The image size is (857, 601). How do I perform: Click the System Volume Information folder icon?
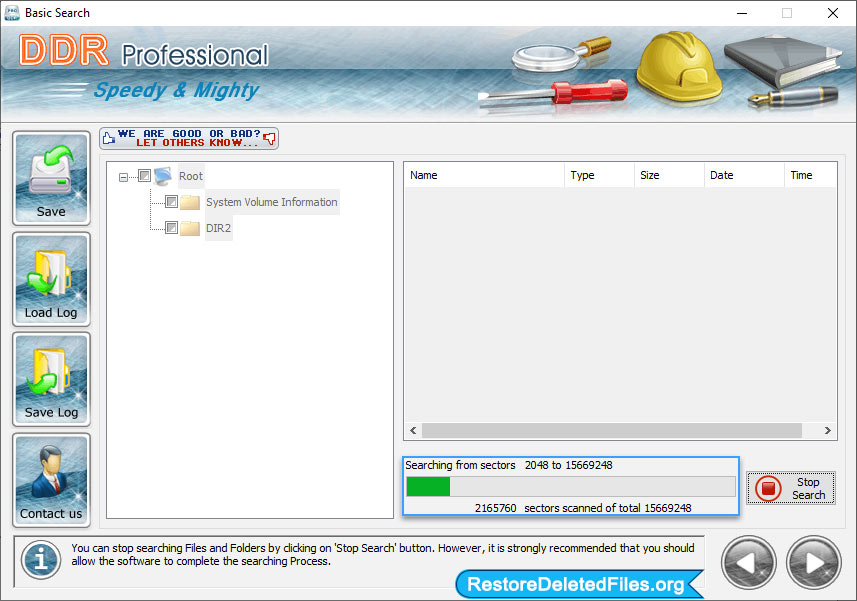click(190, 202)
